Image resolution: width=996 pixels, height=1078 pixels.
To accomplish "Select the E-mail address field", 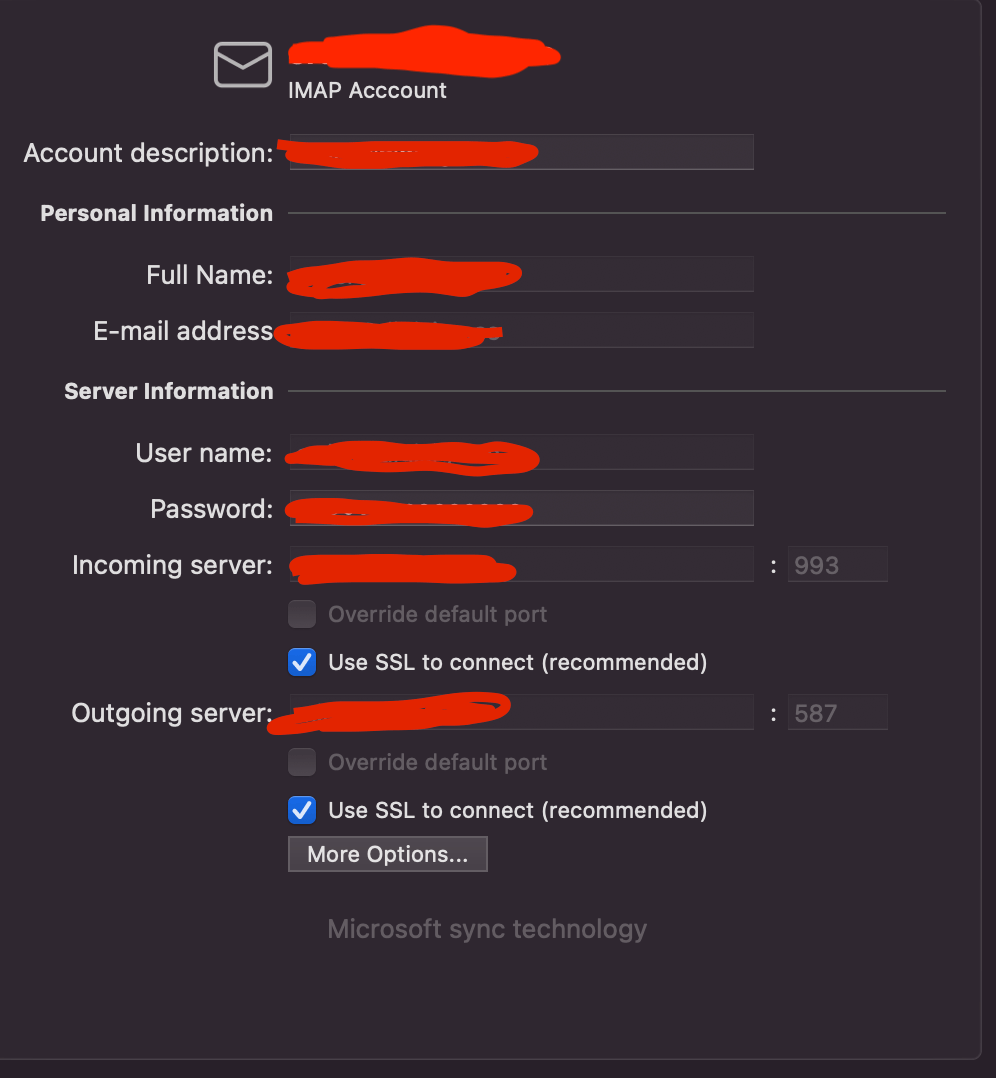I will 522,330.
